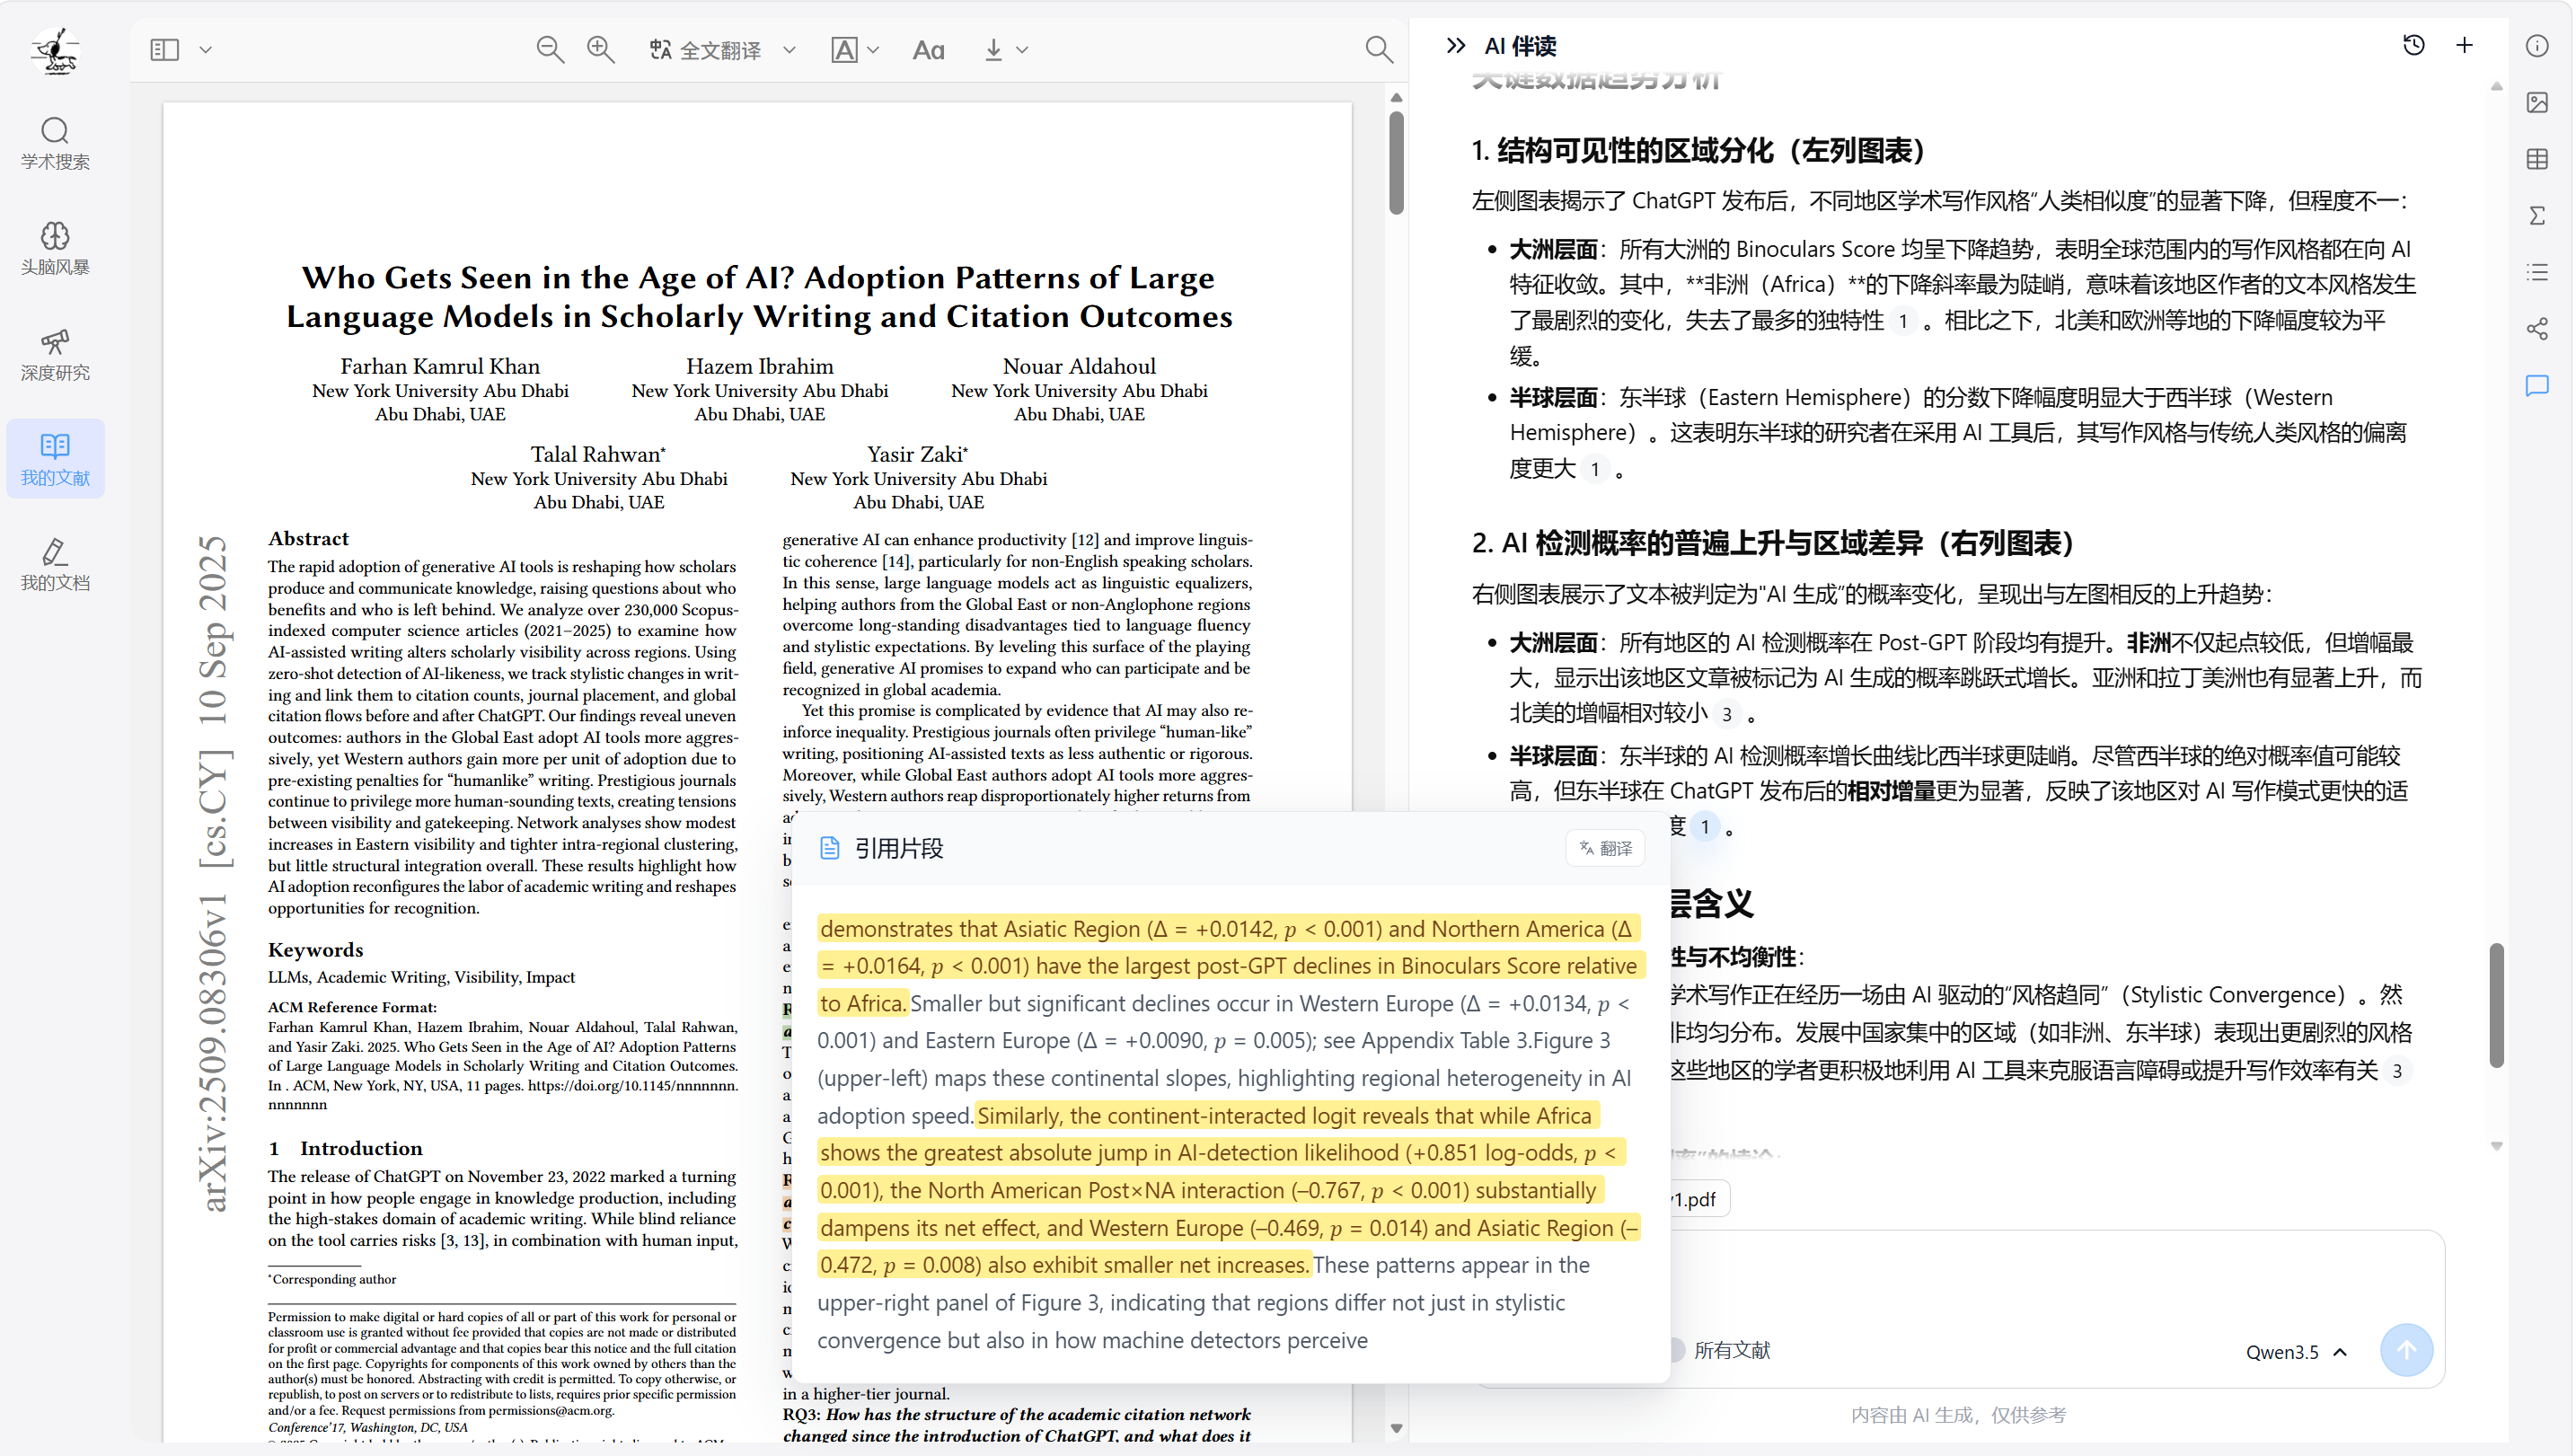Start a new AI chat with plus icon
Image resolution: width=2576 pixels, height=1456 pixels.
[2464, 46]
